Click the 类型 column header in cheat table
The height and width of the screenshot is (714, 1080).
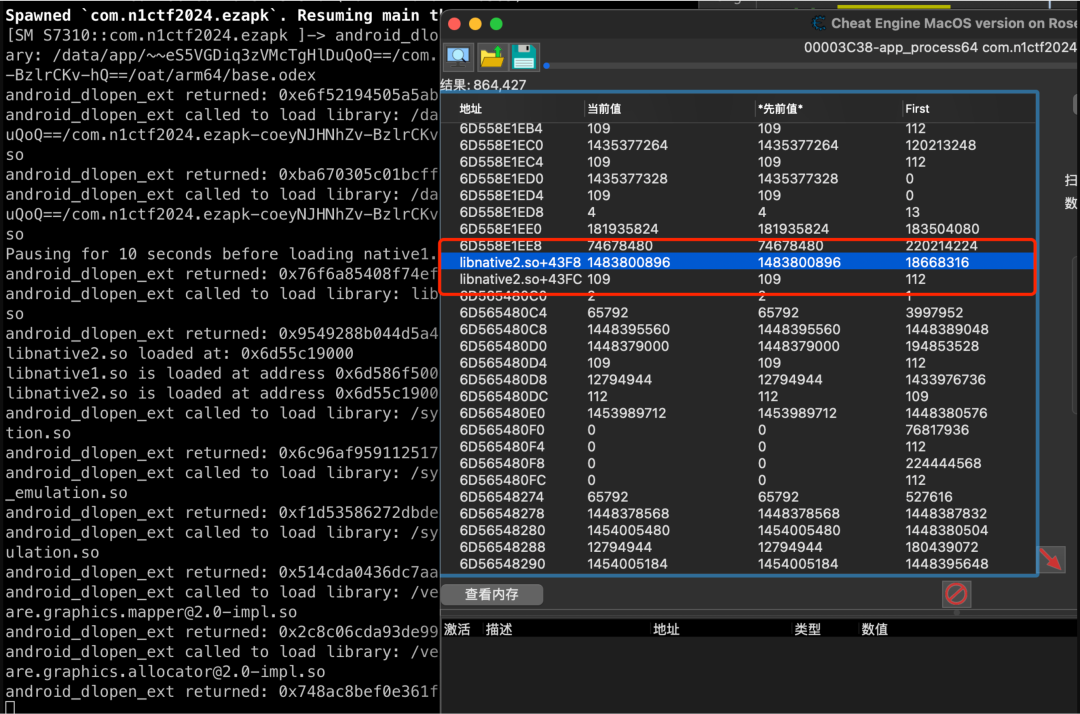tap(807, 630)
